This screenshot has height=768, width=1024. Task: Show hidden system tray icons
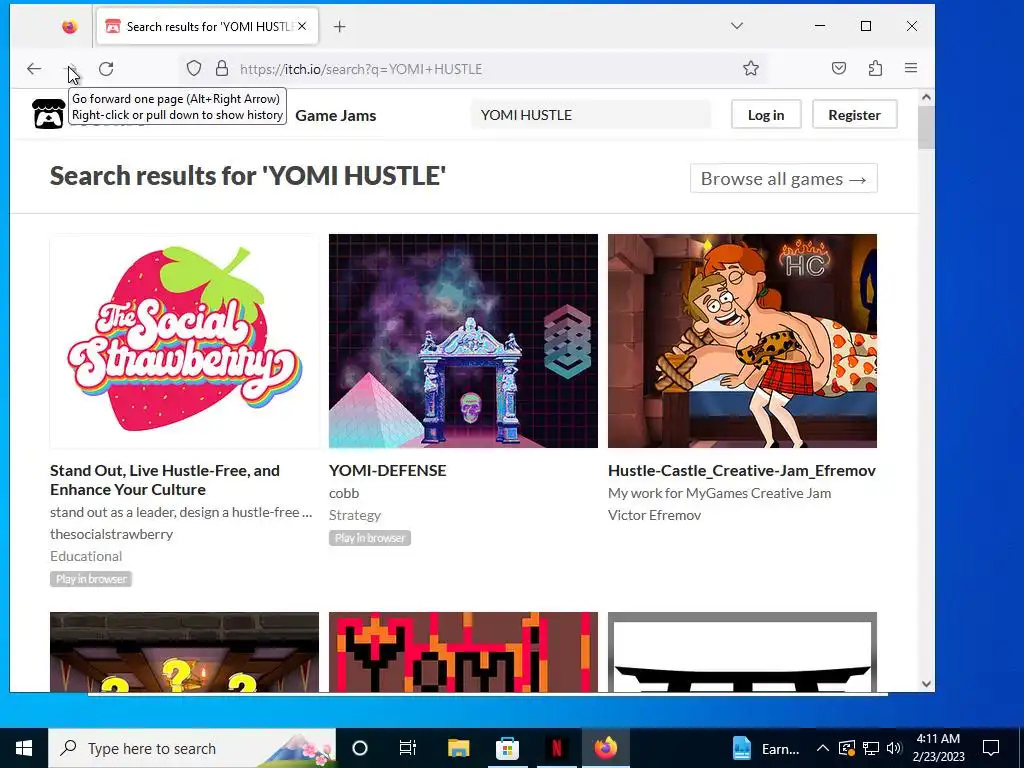pyautogui.click(x=823, y=748)
